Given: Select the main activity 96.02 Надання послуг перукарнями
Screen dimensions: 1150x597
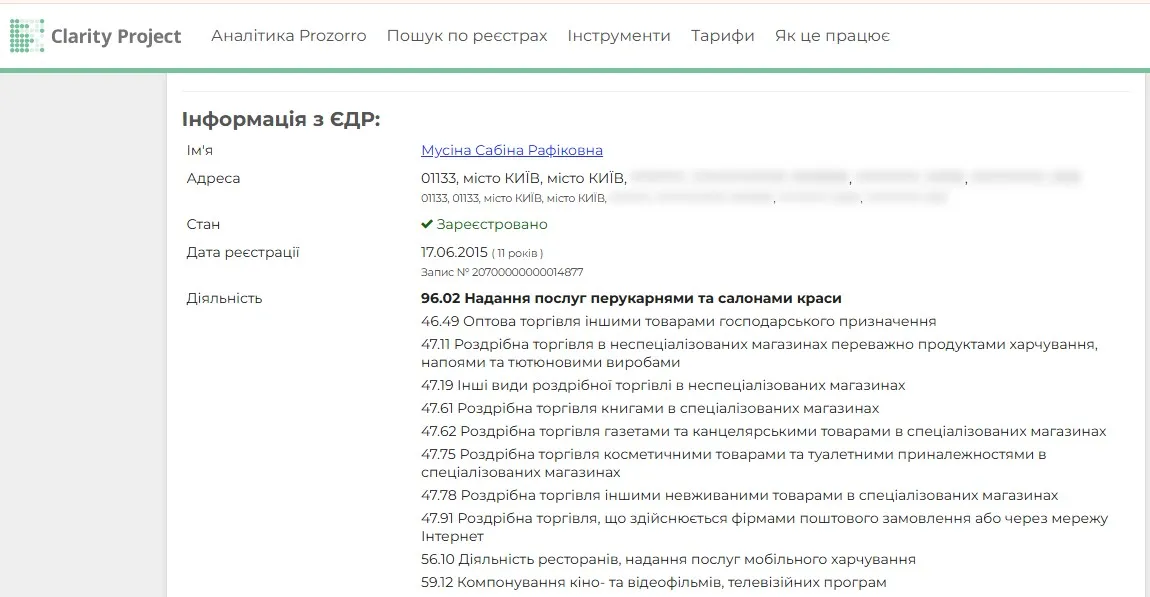Looking at the screenshot, I should click(631, 298).
